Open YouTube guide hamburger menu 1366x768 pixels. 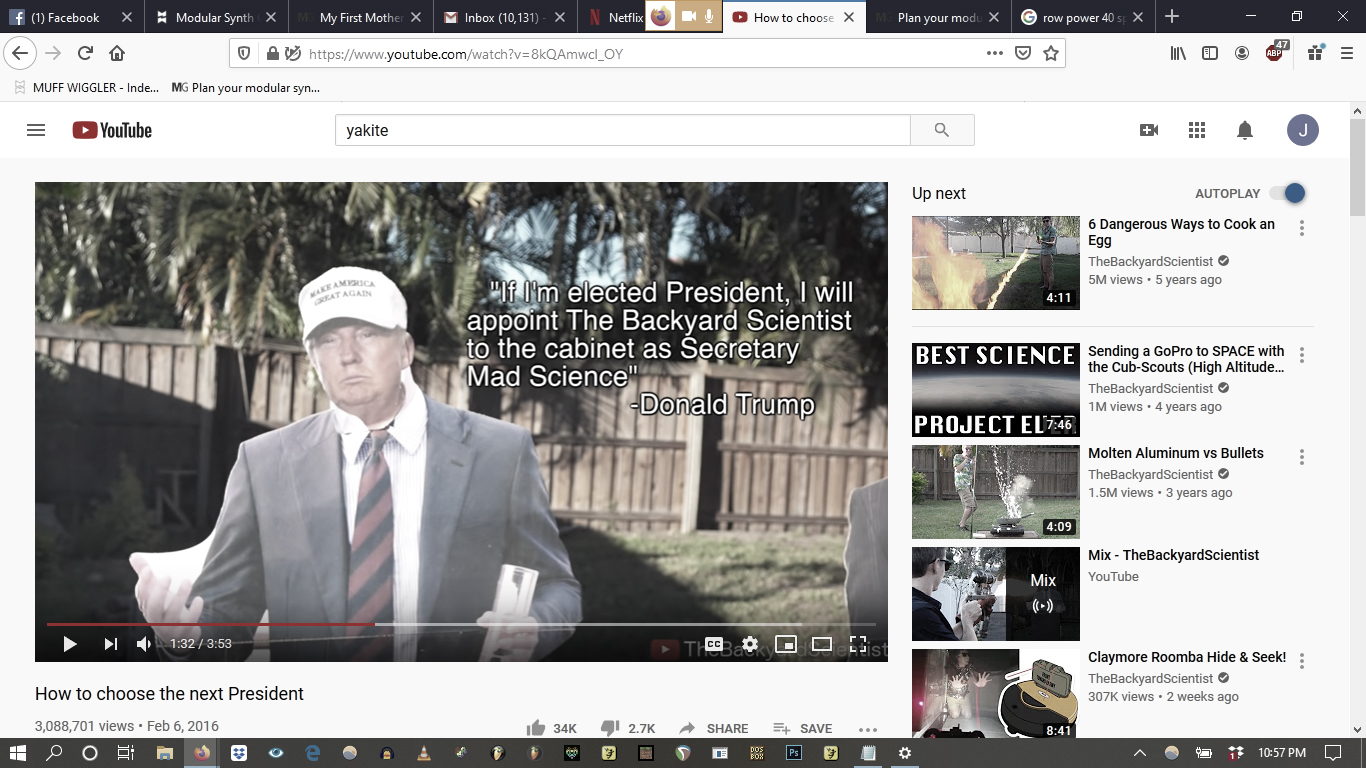coord(36,130)
